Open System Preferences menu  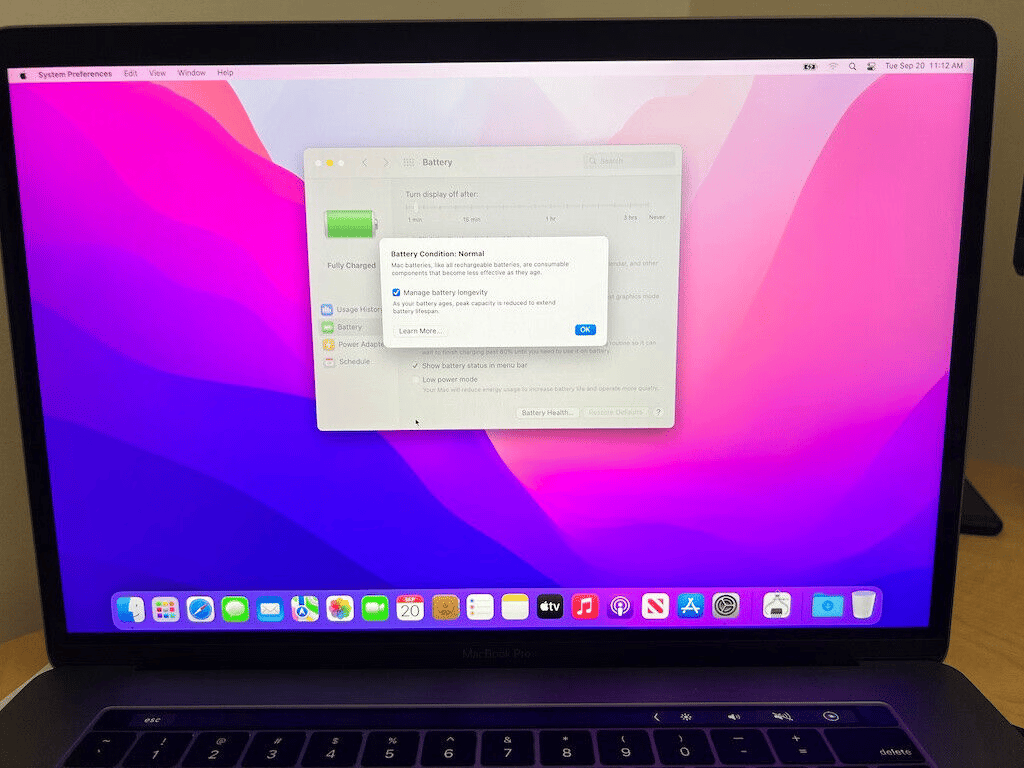(75, 74)
